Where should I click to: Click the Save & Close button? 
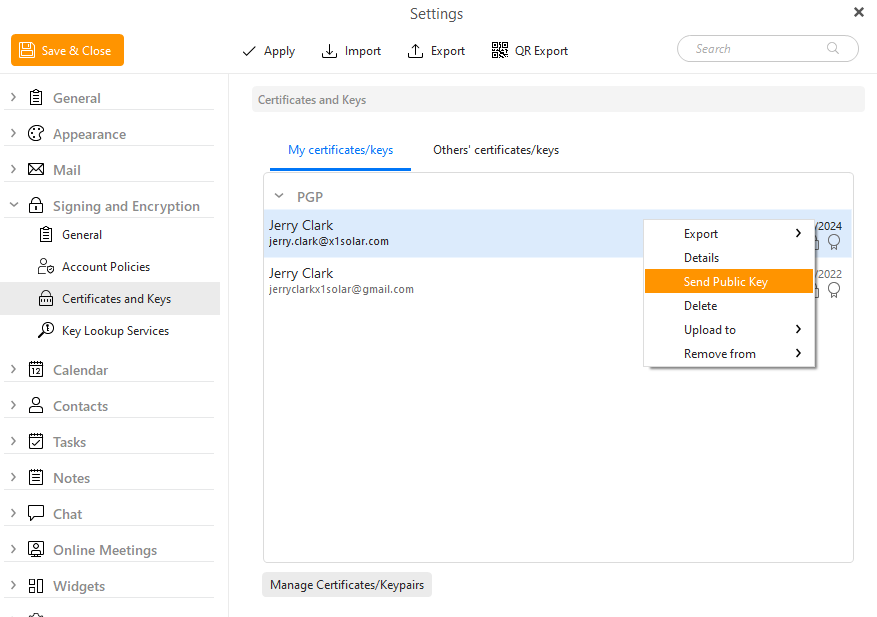(68, 51)
